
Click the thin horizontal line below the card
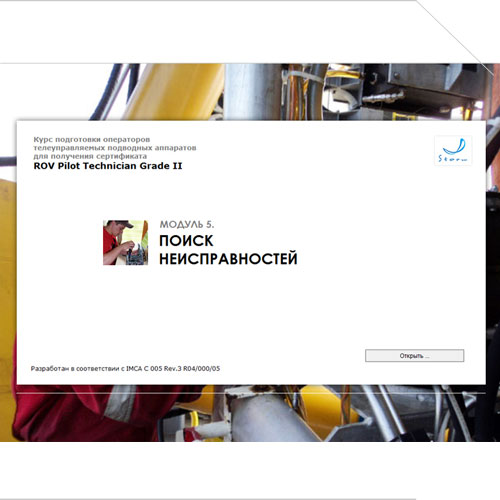[251, 393]
